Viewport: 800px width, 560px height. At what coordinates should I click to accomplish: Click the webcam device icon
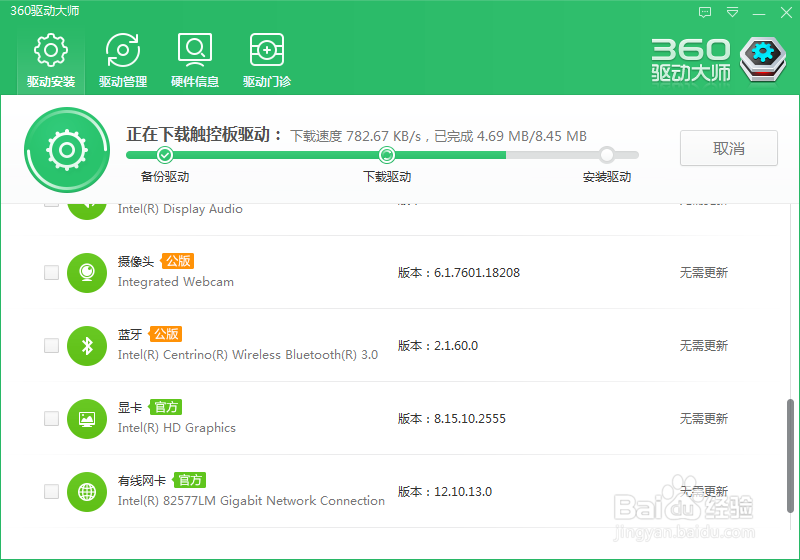tap(87, 273)
